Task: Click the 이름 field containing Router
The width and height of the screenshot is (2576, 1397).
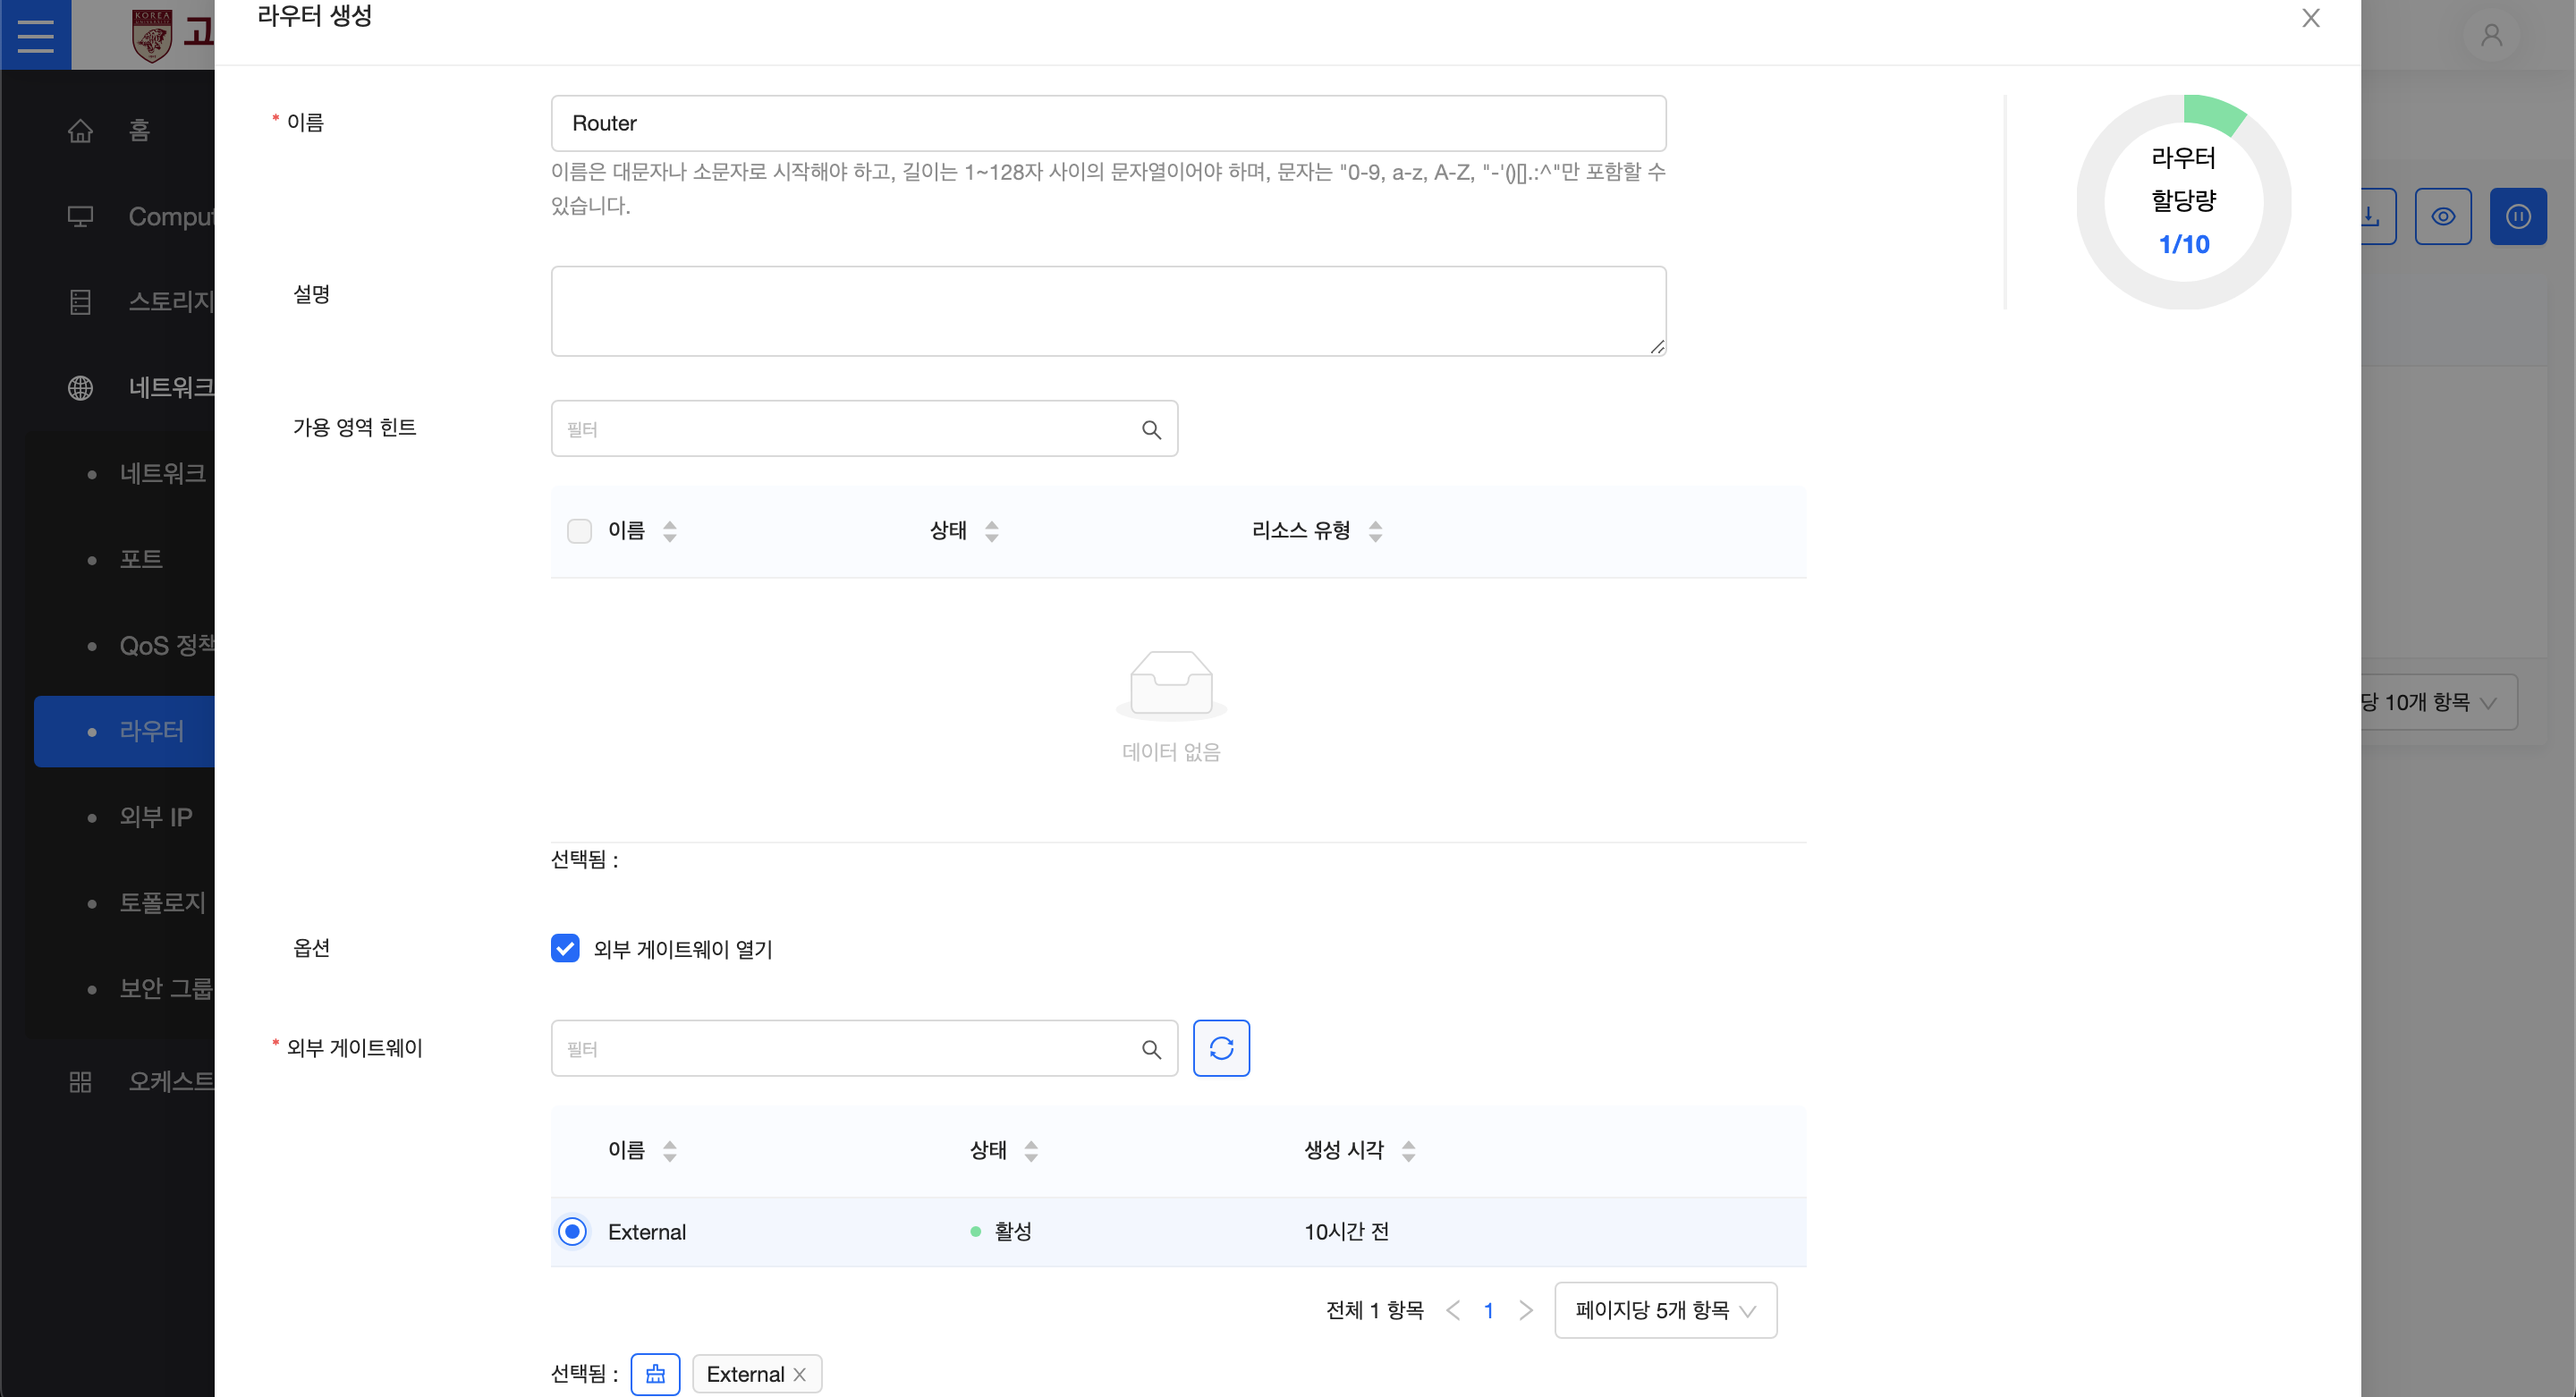Action: pyautogui.click(x=1108, y=123)
